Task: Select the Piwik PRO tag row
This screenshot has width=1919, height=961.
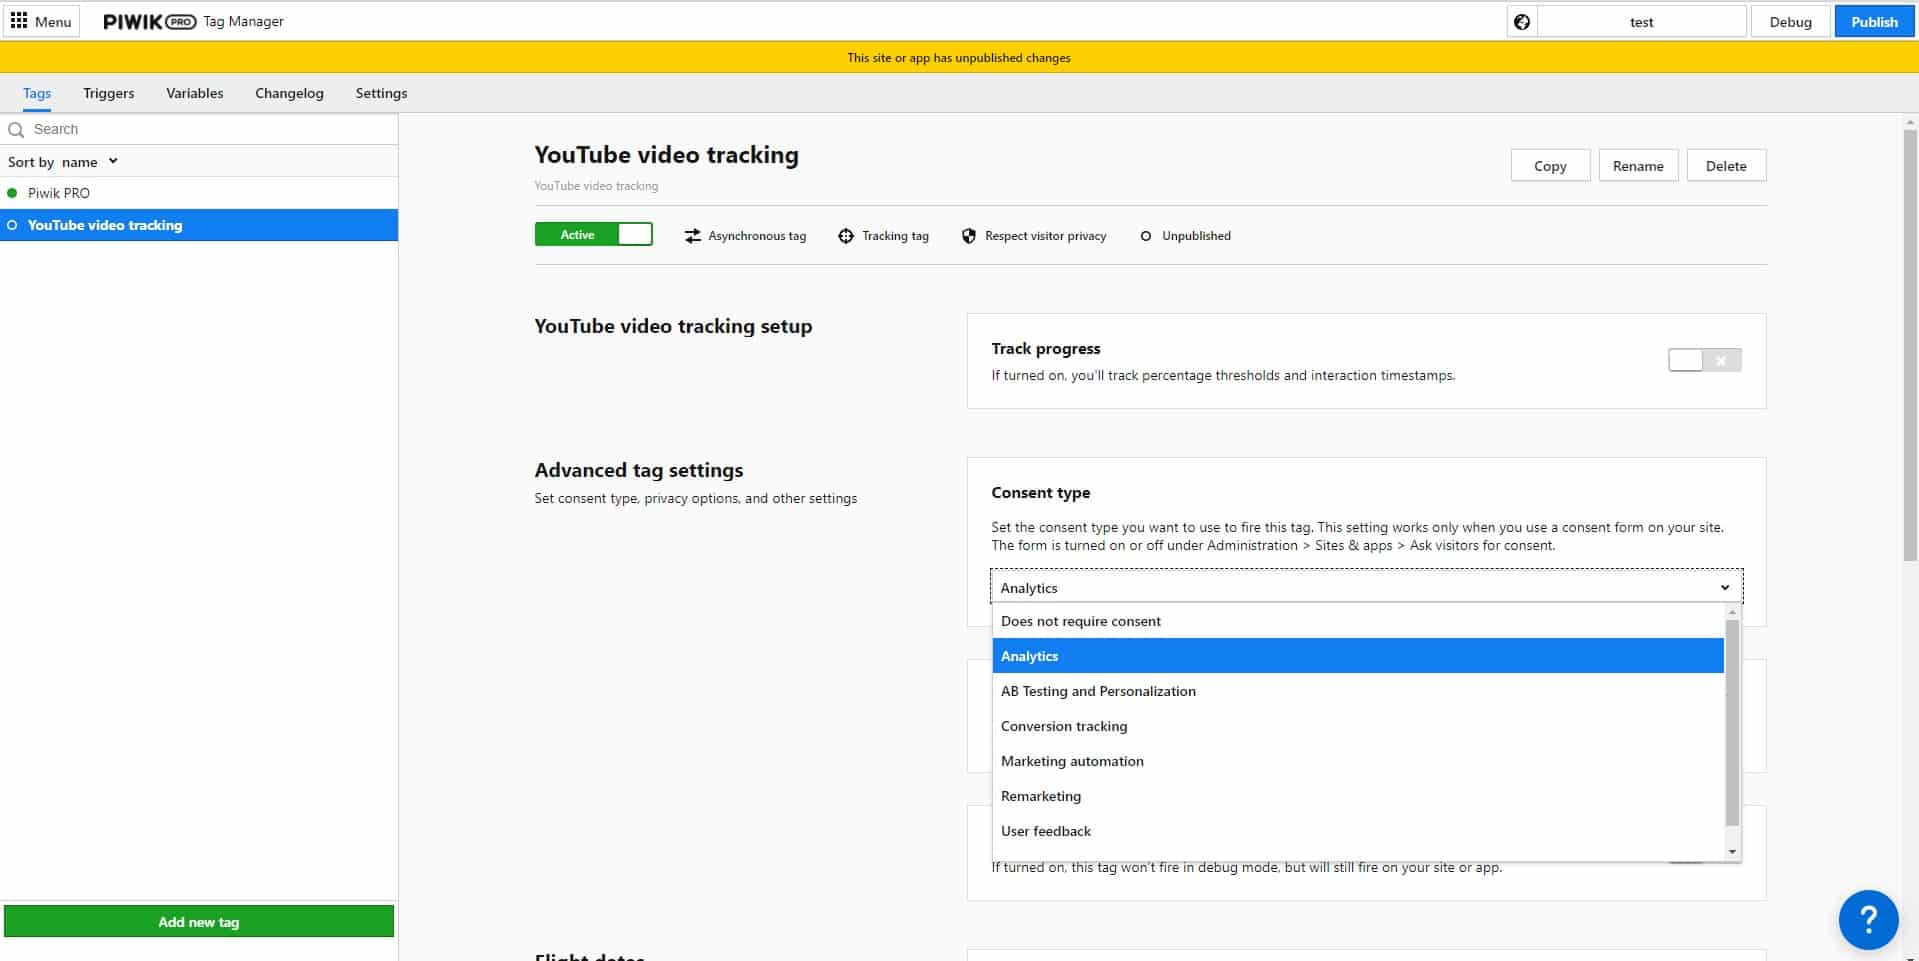Action: tap(199, 193)
